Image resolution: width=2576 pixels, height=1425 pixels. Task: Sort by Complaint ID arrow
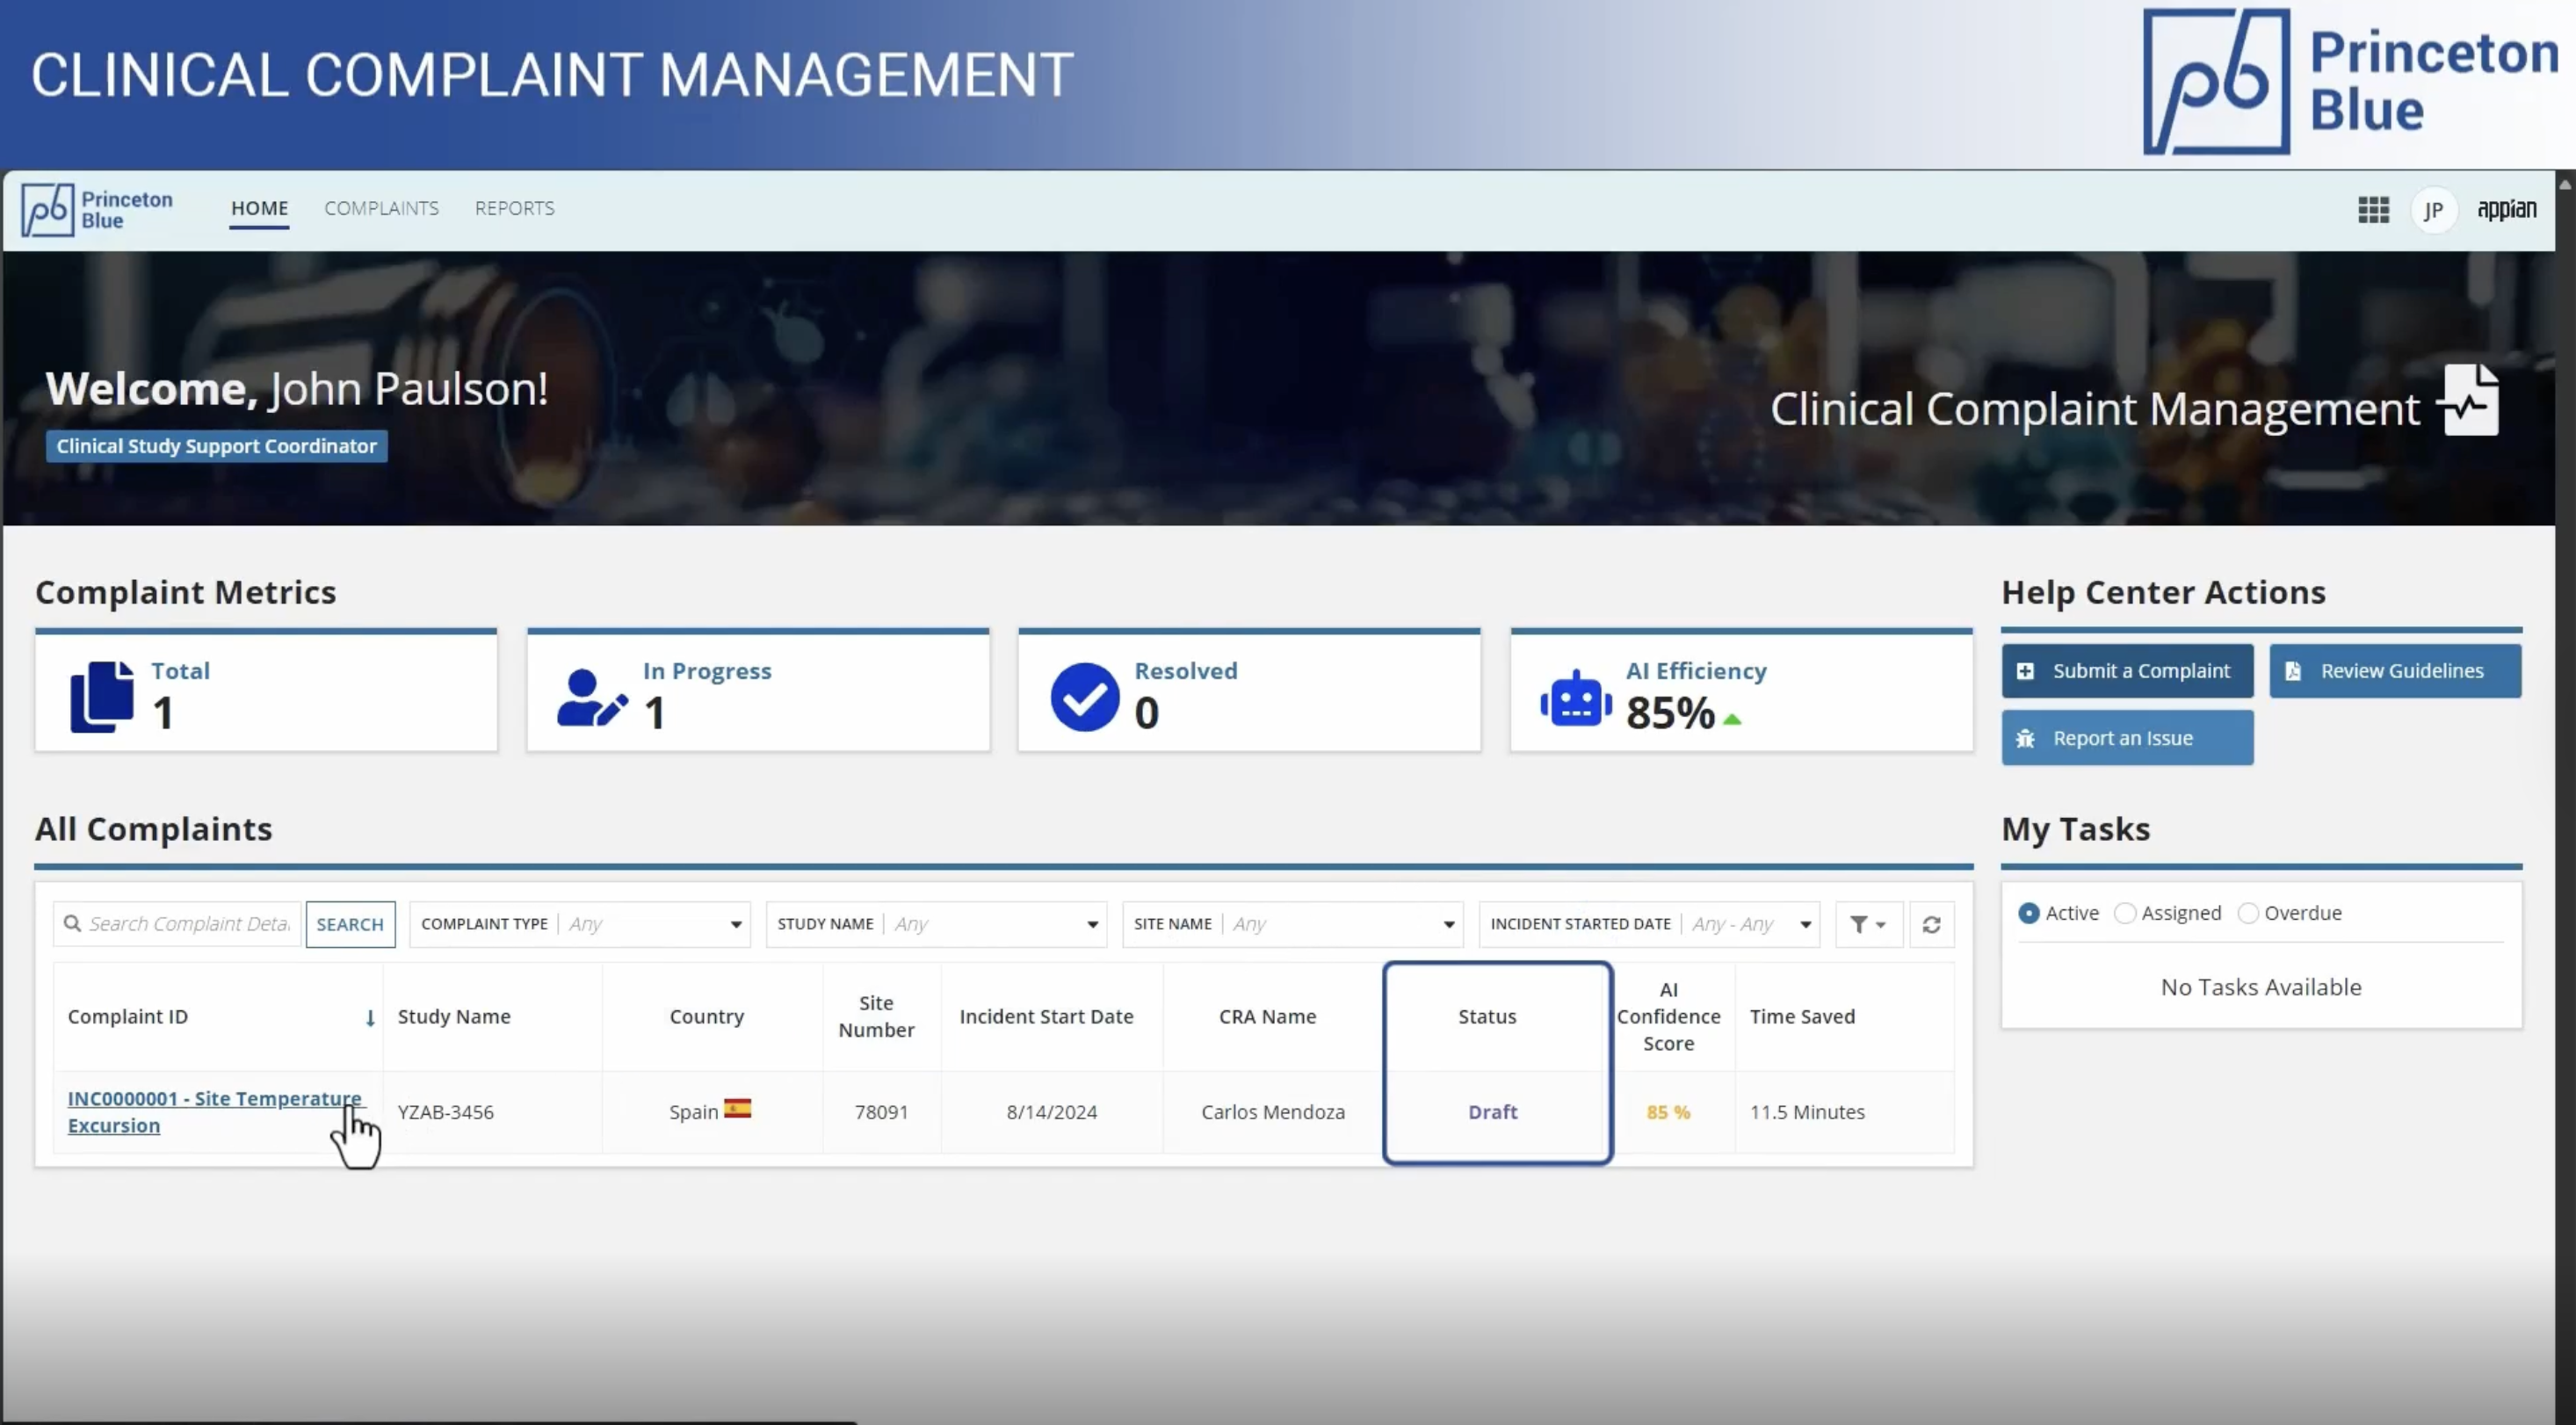[x=369, y=1017]
